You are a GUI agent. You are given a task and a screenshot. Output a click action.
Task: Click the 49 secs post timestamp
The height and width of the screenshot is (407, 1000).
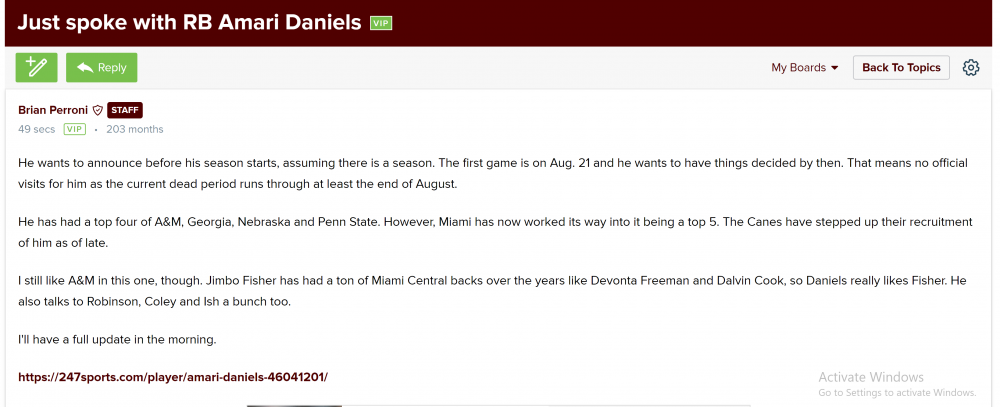[36, 129]
